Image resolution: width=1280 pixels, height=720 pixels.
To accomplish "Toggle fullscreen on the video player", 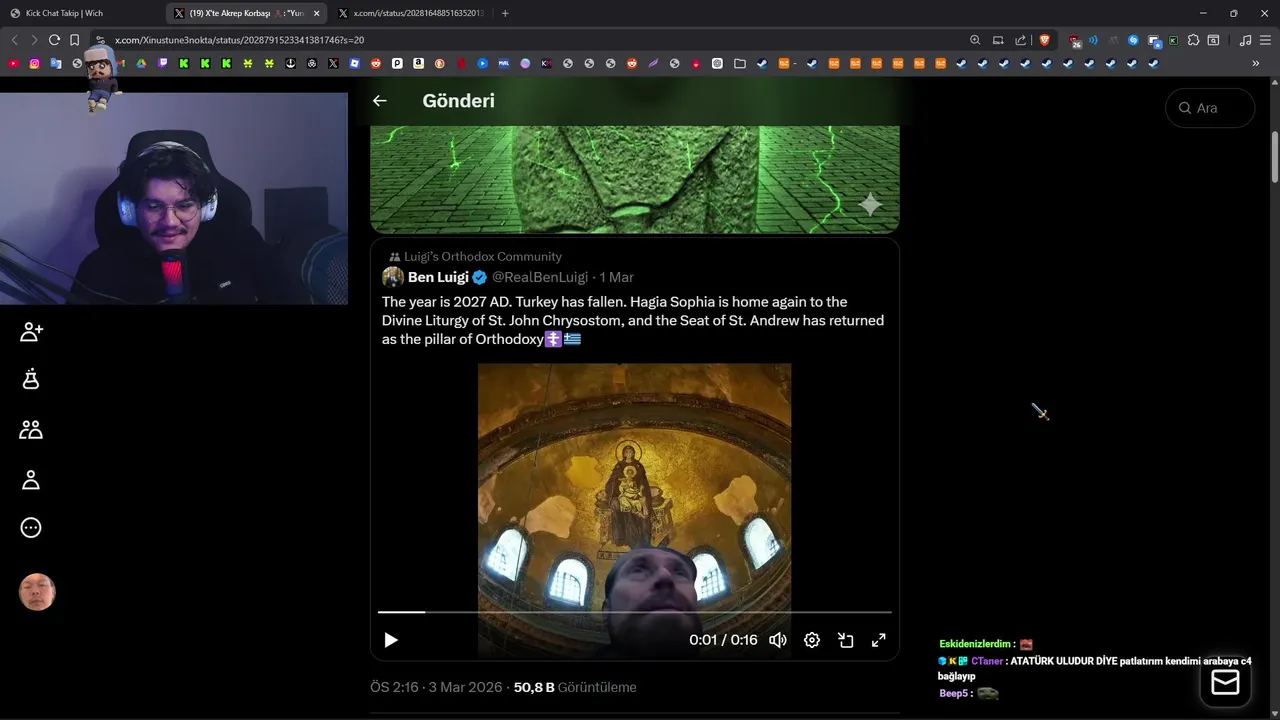I will (x=879, y=640).
